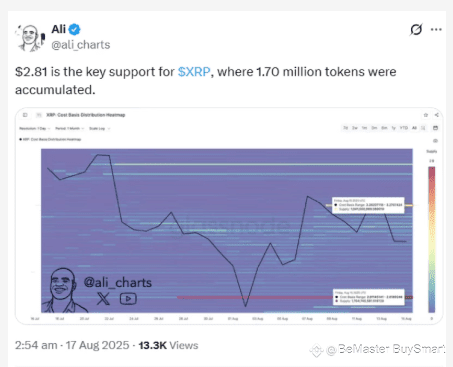Expand the Scale Log dropdown
Screen dimensions: 453x367
coord(100,128)
